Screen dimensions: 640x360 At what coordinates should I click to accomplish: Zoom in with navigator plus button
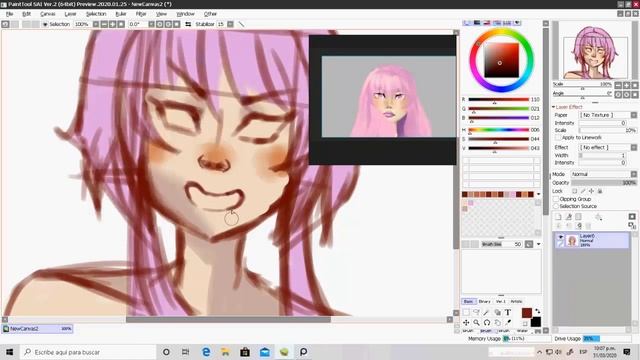(x=626, y=85)
